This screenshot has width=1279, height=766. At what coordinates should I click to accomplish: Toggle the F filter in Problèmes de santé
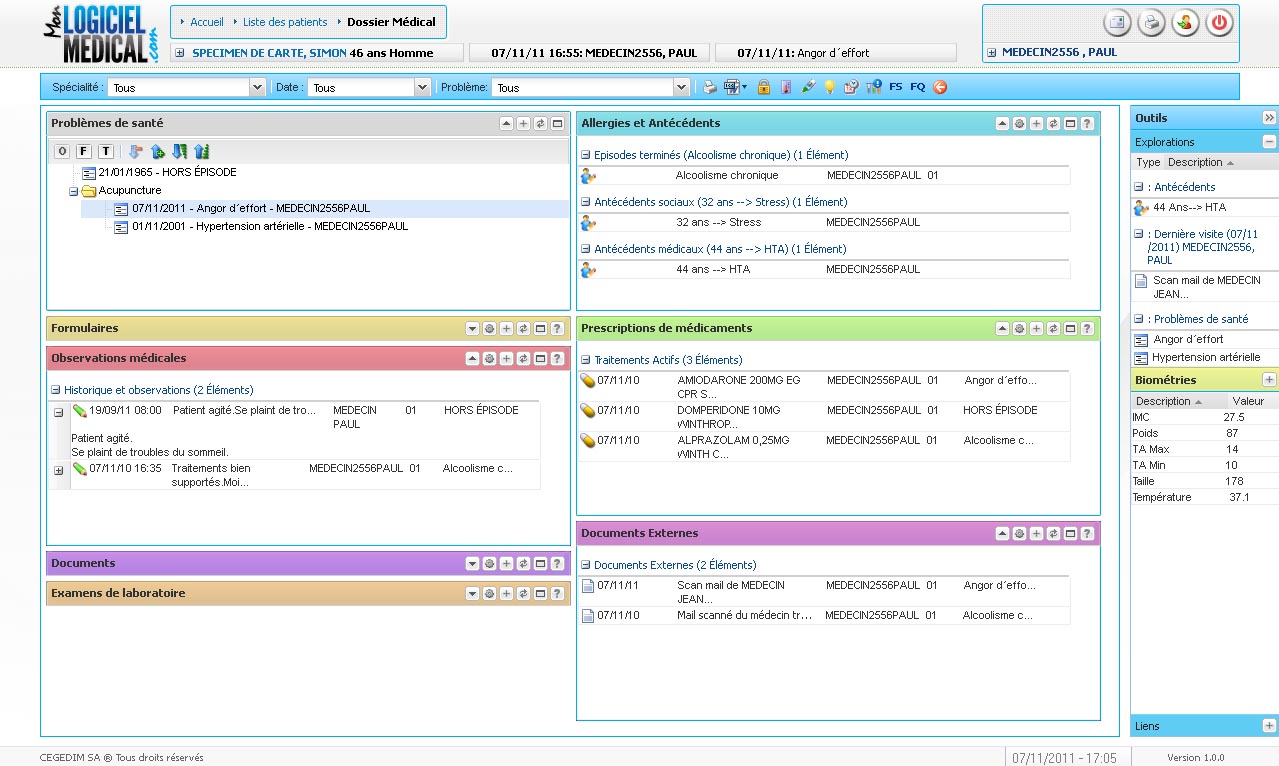[x=84, y=152]
